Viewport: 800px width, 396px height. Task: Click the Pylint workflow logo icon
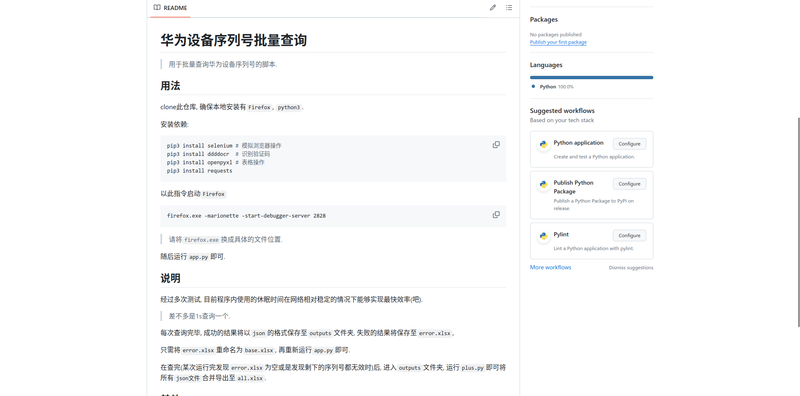point(543,236)
